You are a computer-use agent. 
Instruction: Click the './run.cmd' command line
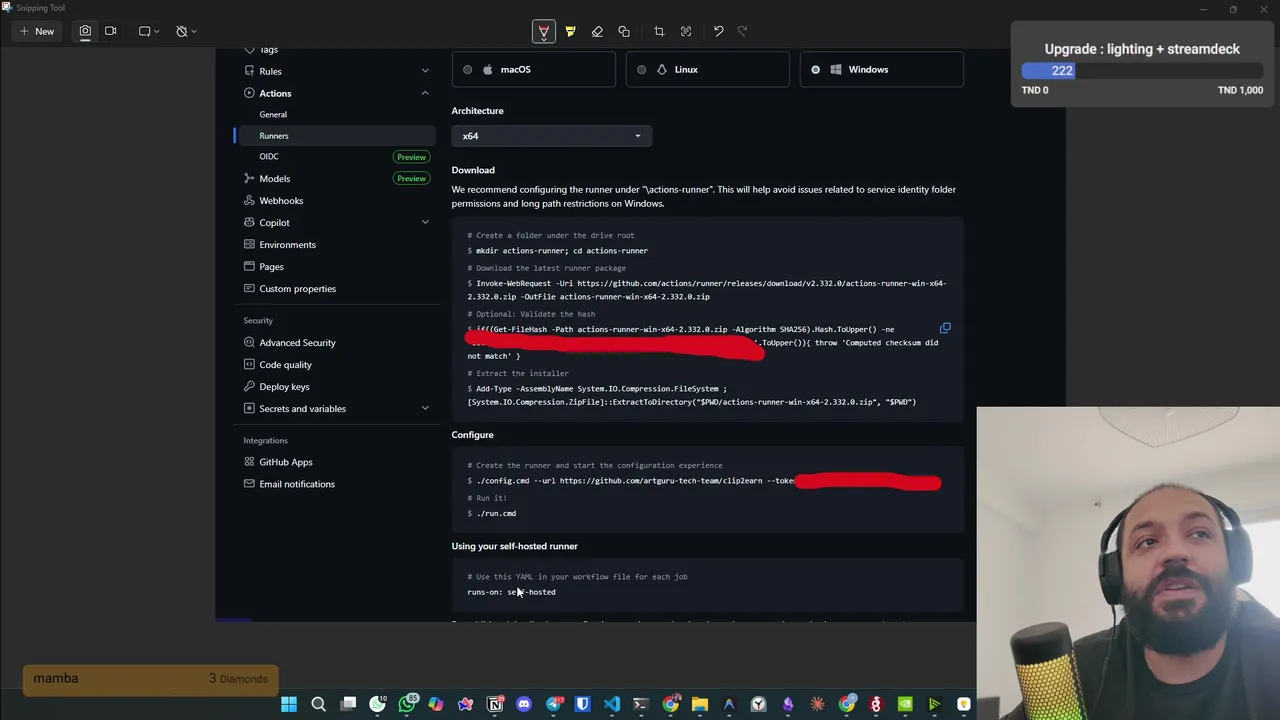click(496, 513)
